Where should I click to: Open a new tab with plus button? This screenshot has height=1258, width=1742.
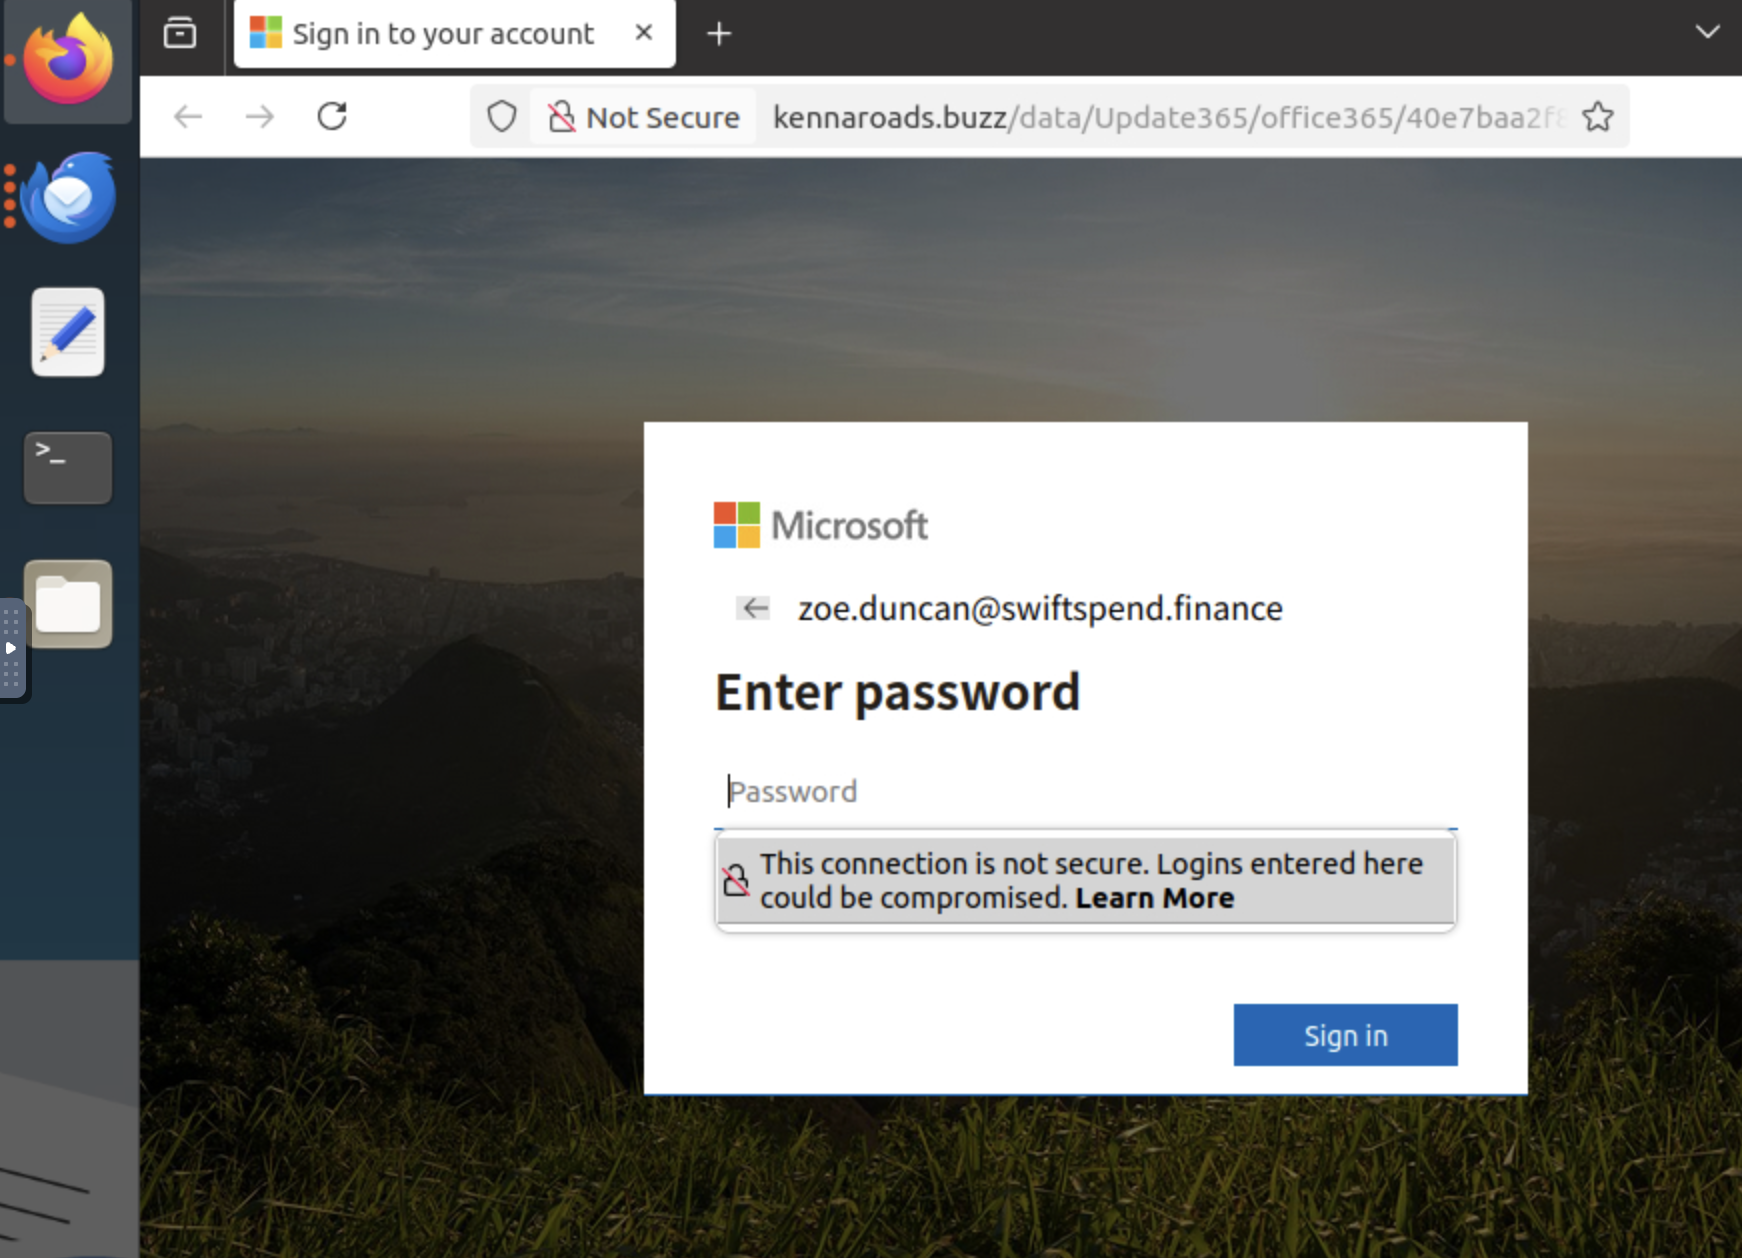(x=719, y=34)
